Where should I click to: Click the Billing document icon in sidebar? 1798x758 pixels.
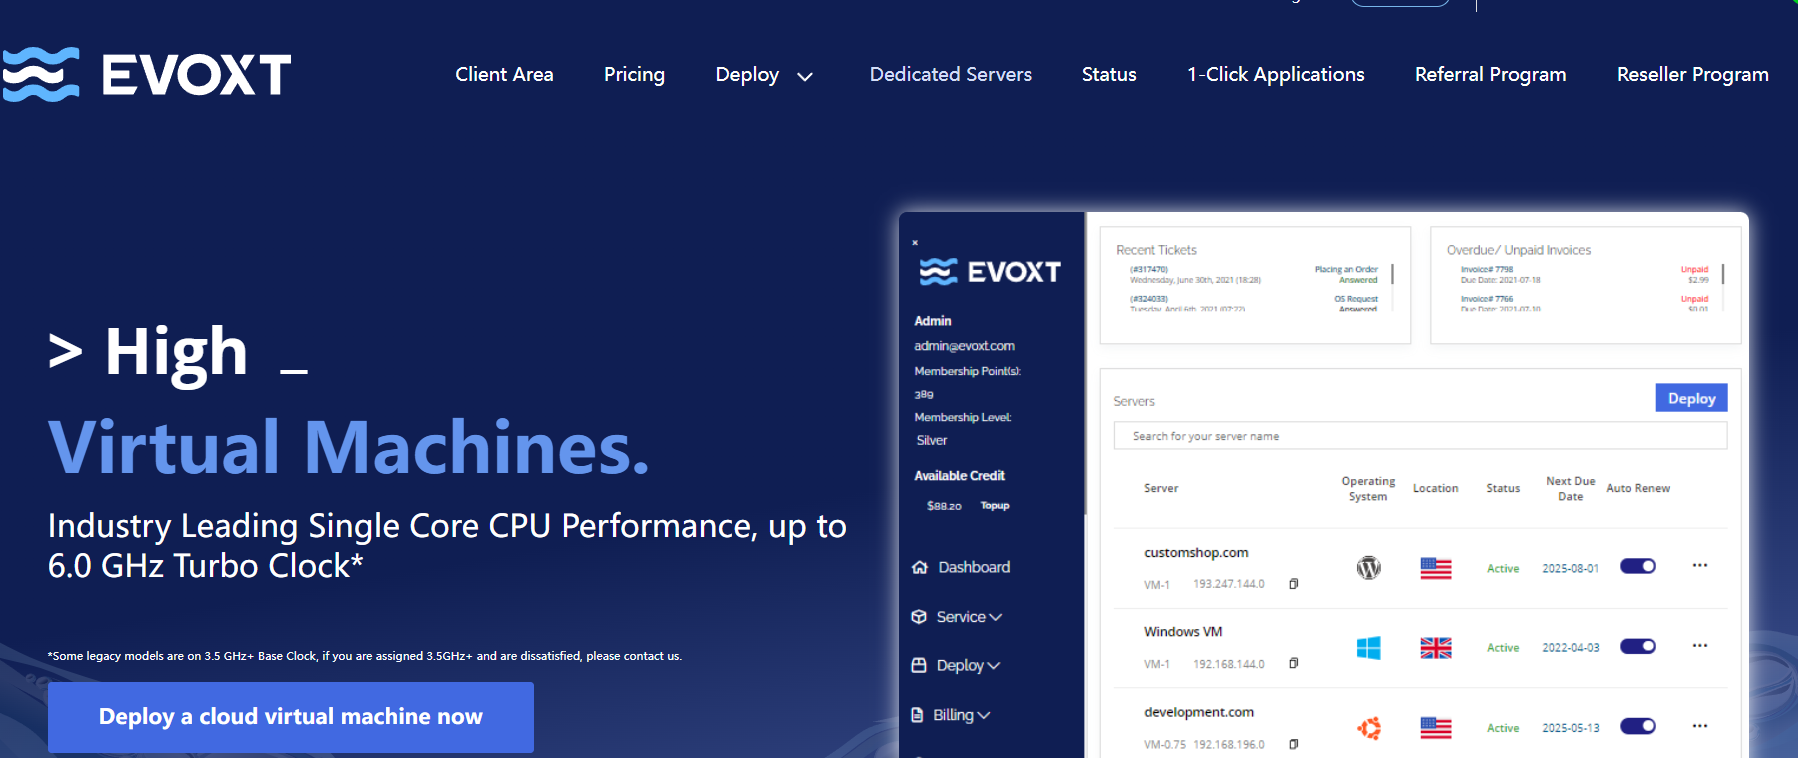tap(918, 715)
